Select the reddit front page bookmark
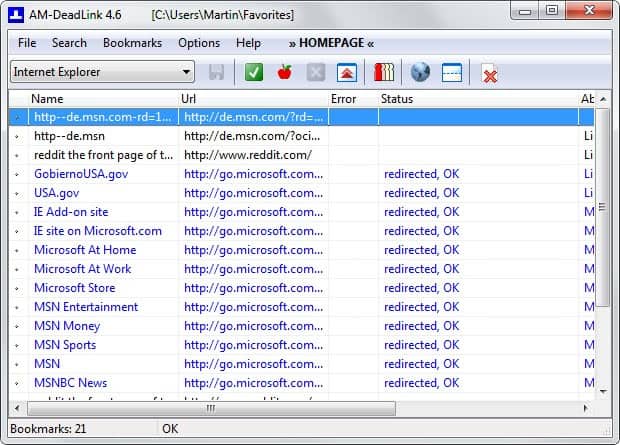This screenshot has width=620, height=445. (301, 155)
